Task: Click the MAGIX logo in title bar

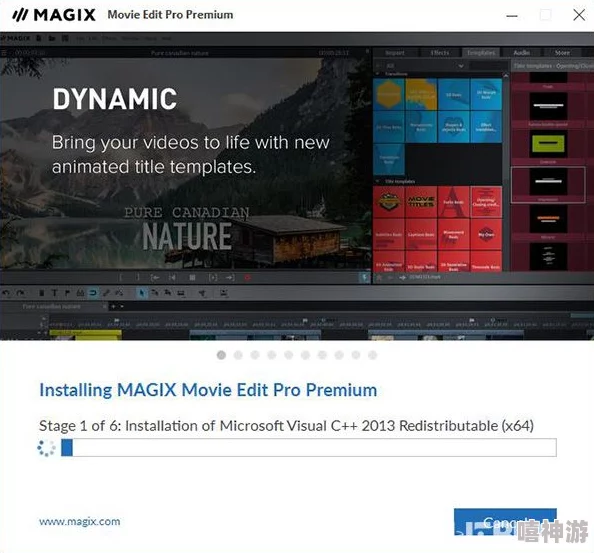Action: pos(54,15)
